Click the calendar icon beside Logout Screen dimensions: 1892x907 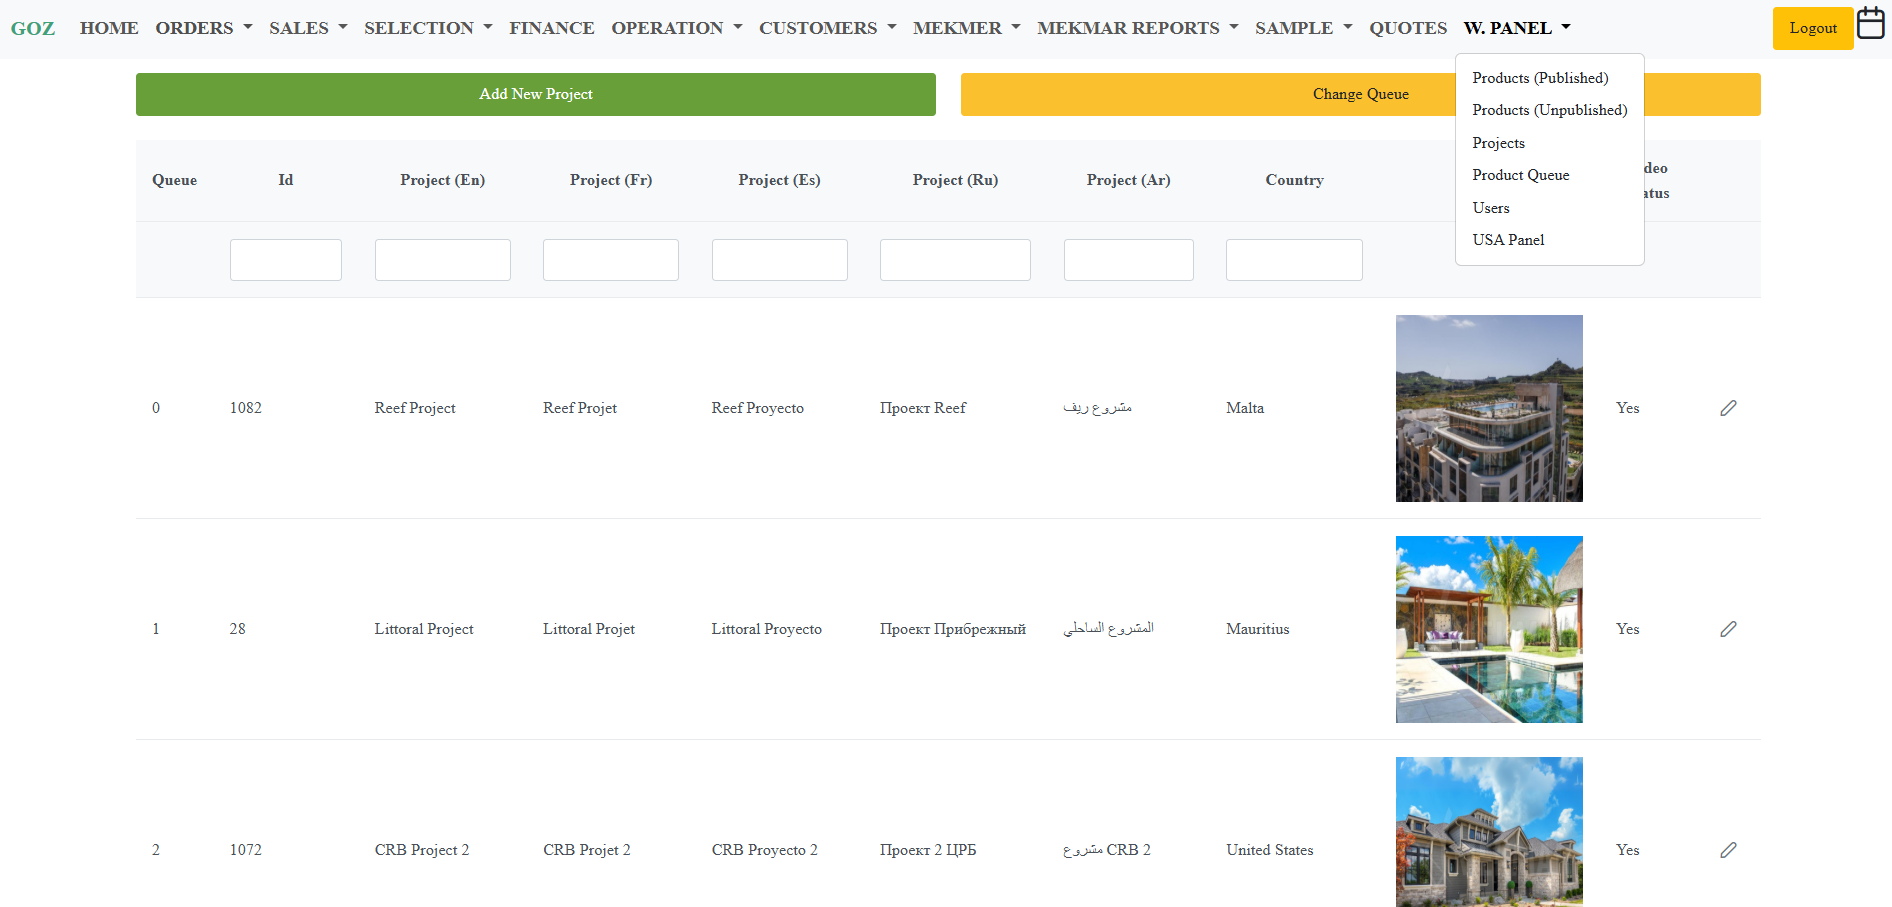1870,23
